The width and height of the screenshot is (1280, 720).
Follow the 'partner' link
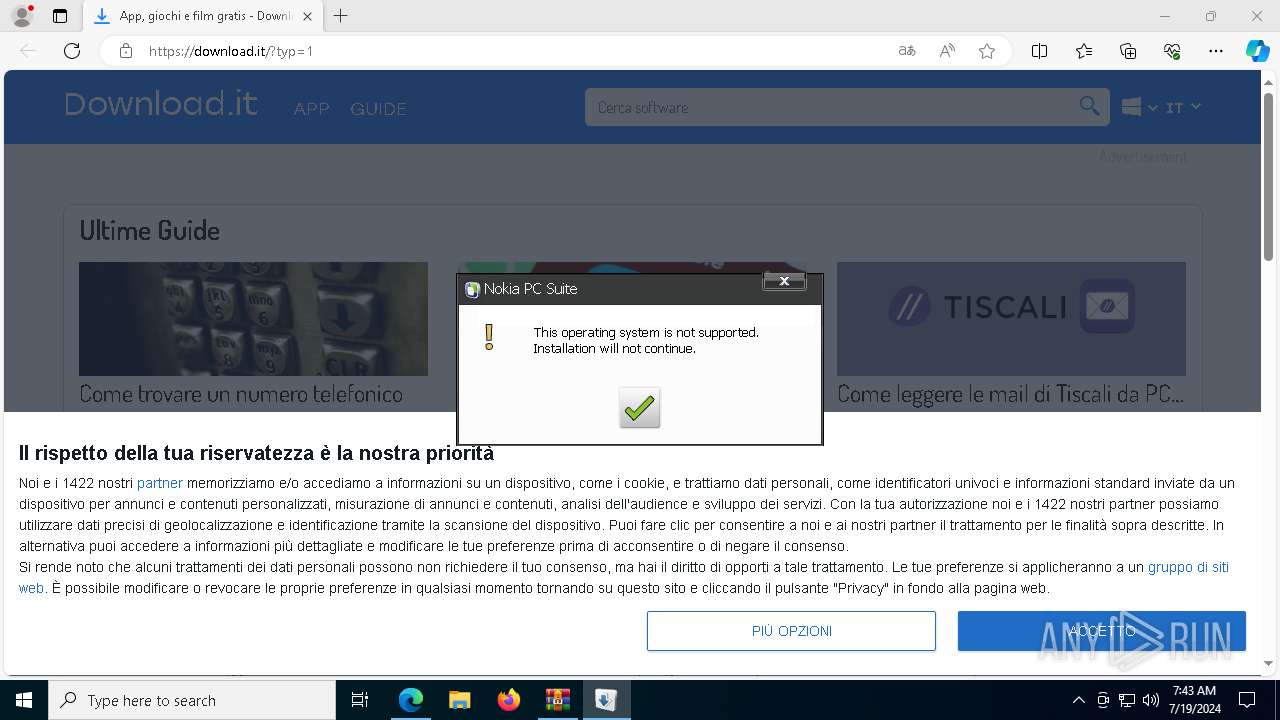160,483
